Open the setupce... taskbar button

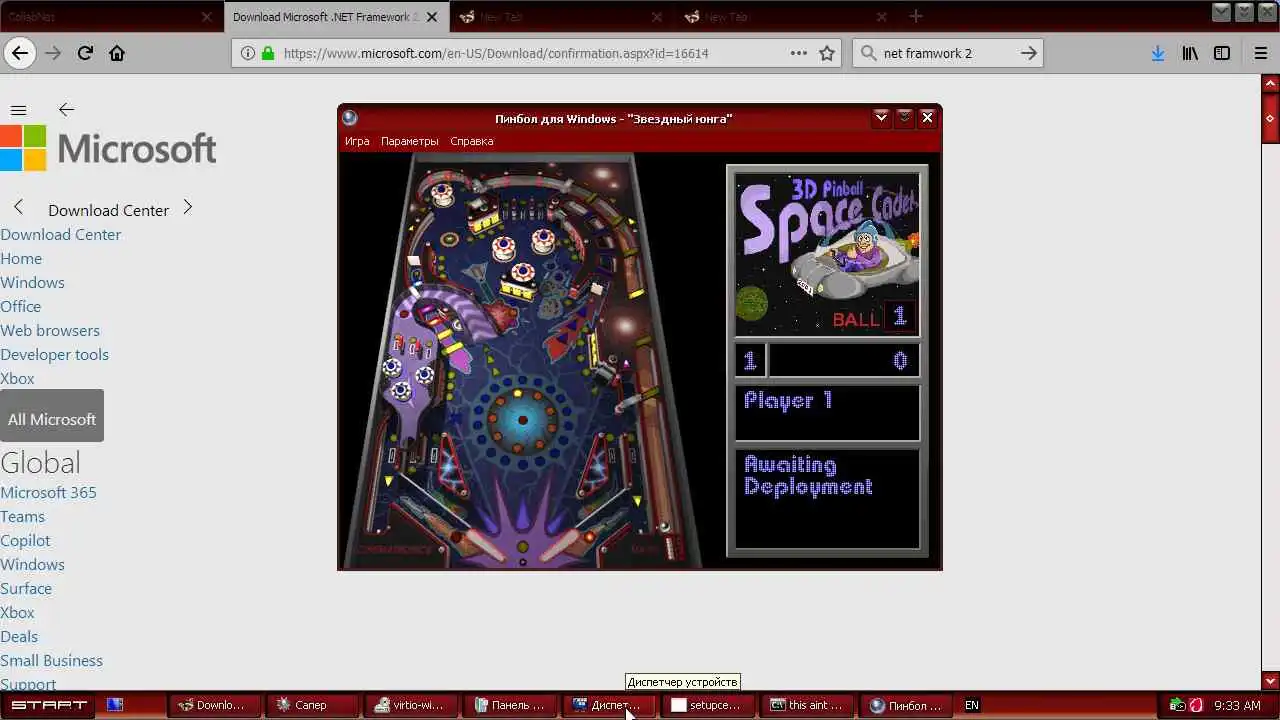coord(707,705)
